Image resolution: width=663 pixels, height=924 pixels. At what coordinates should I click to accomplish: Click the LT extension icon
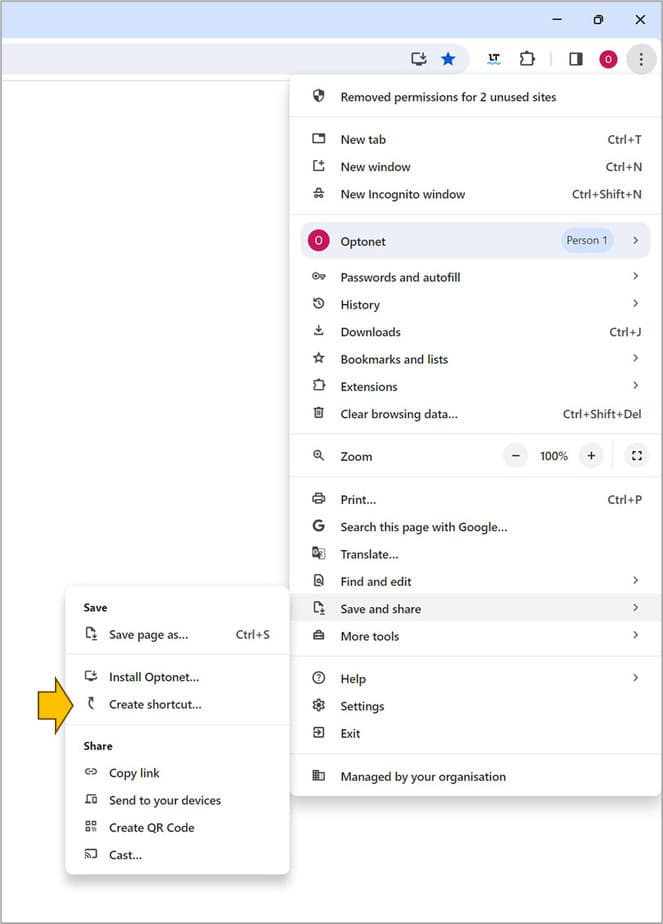pyautogui.click(x=493, y=59)
